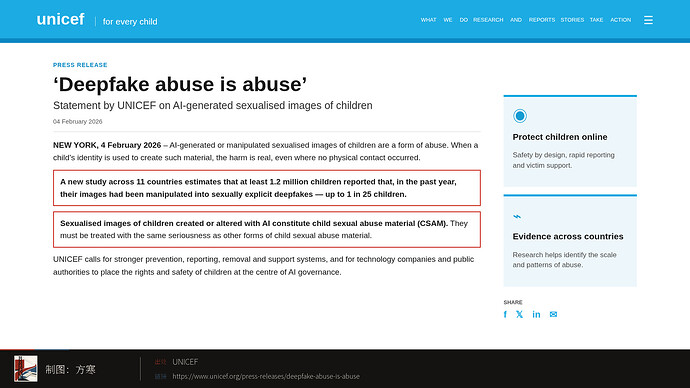Click the paragraph starting 'UNICEF calls for stronger prevention'
The width and height of the screenshot is (690, 388).
point(264,266)
